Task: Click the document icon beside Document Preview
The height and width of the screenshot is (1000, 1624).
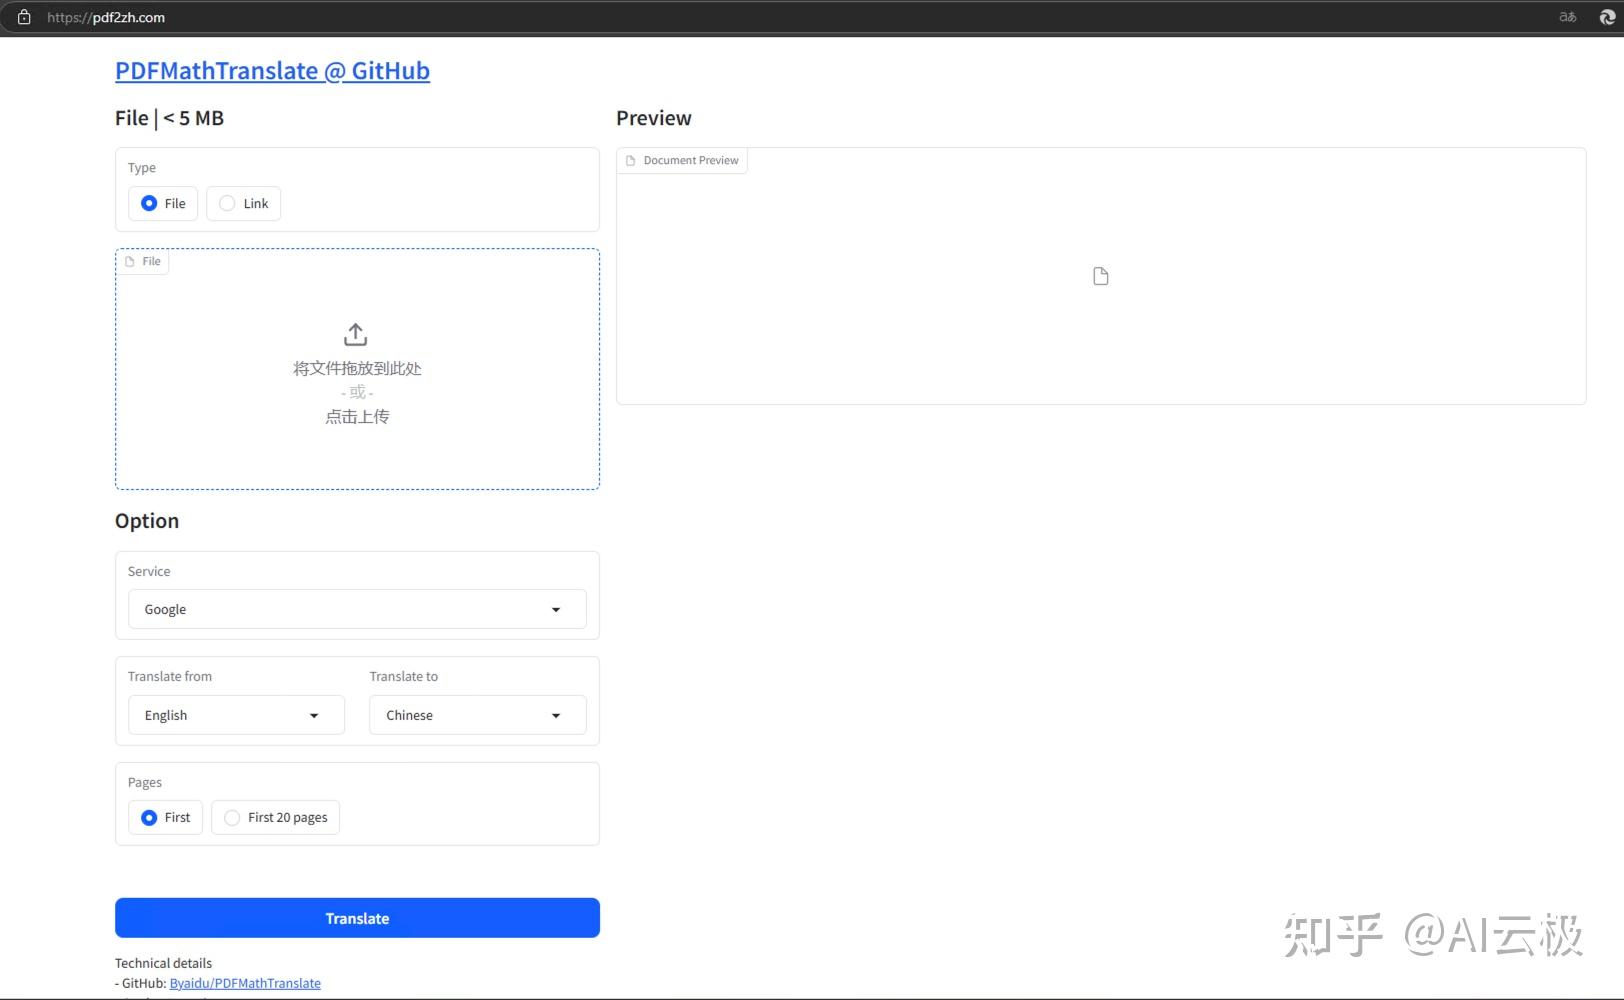Action: [631, 160]
